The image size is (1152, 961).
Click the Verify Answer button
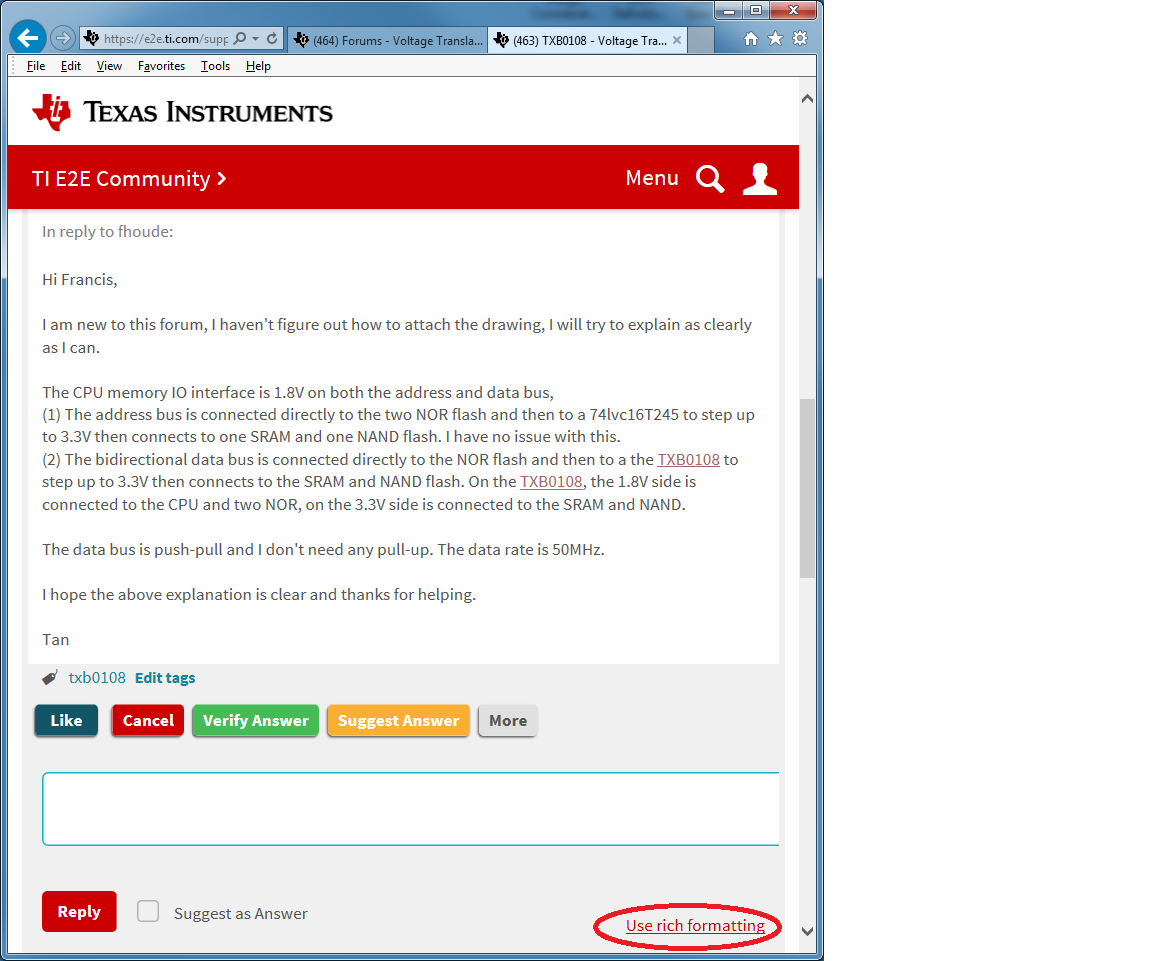click(256, 721)
